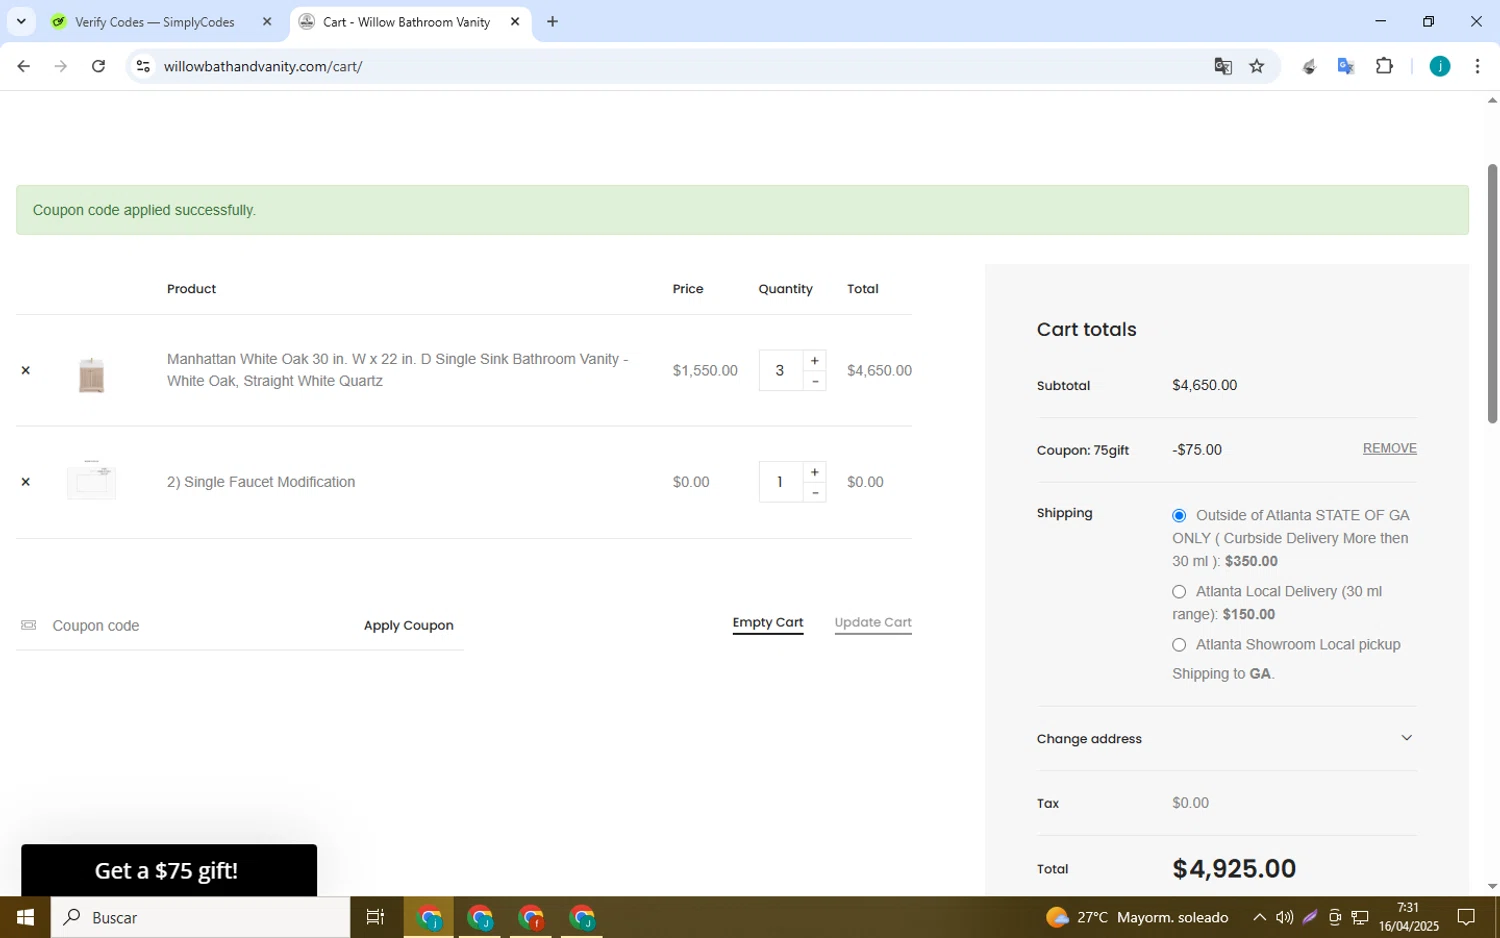Open Task View on the taskbar

point(375,917)
